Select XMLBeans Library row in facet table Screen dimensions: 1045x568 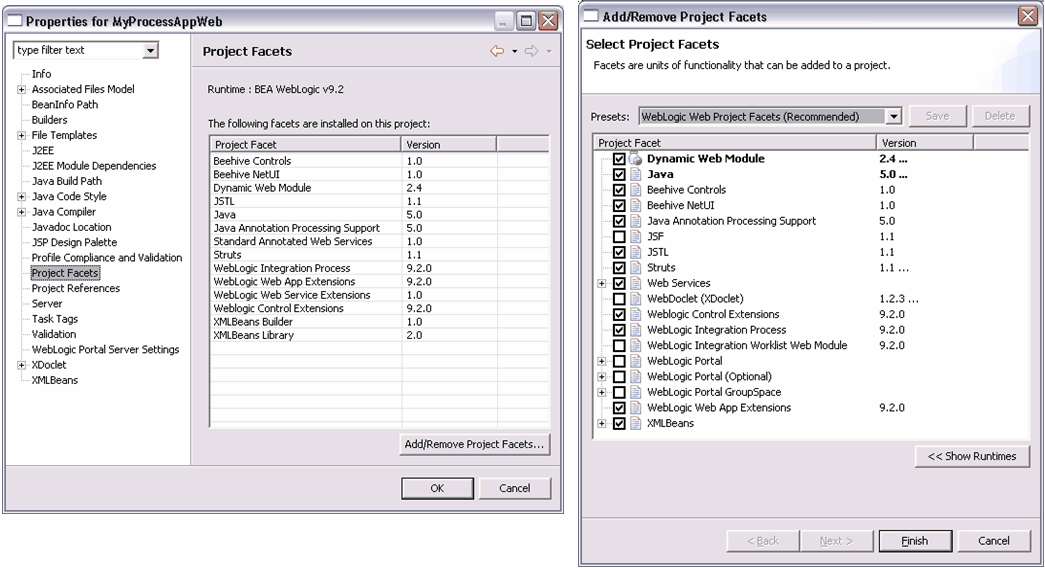379,335
